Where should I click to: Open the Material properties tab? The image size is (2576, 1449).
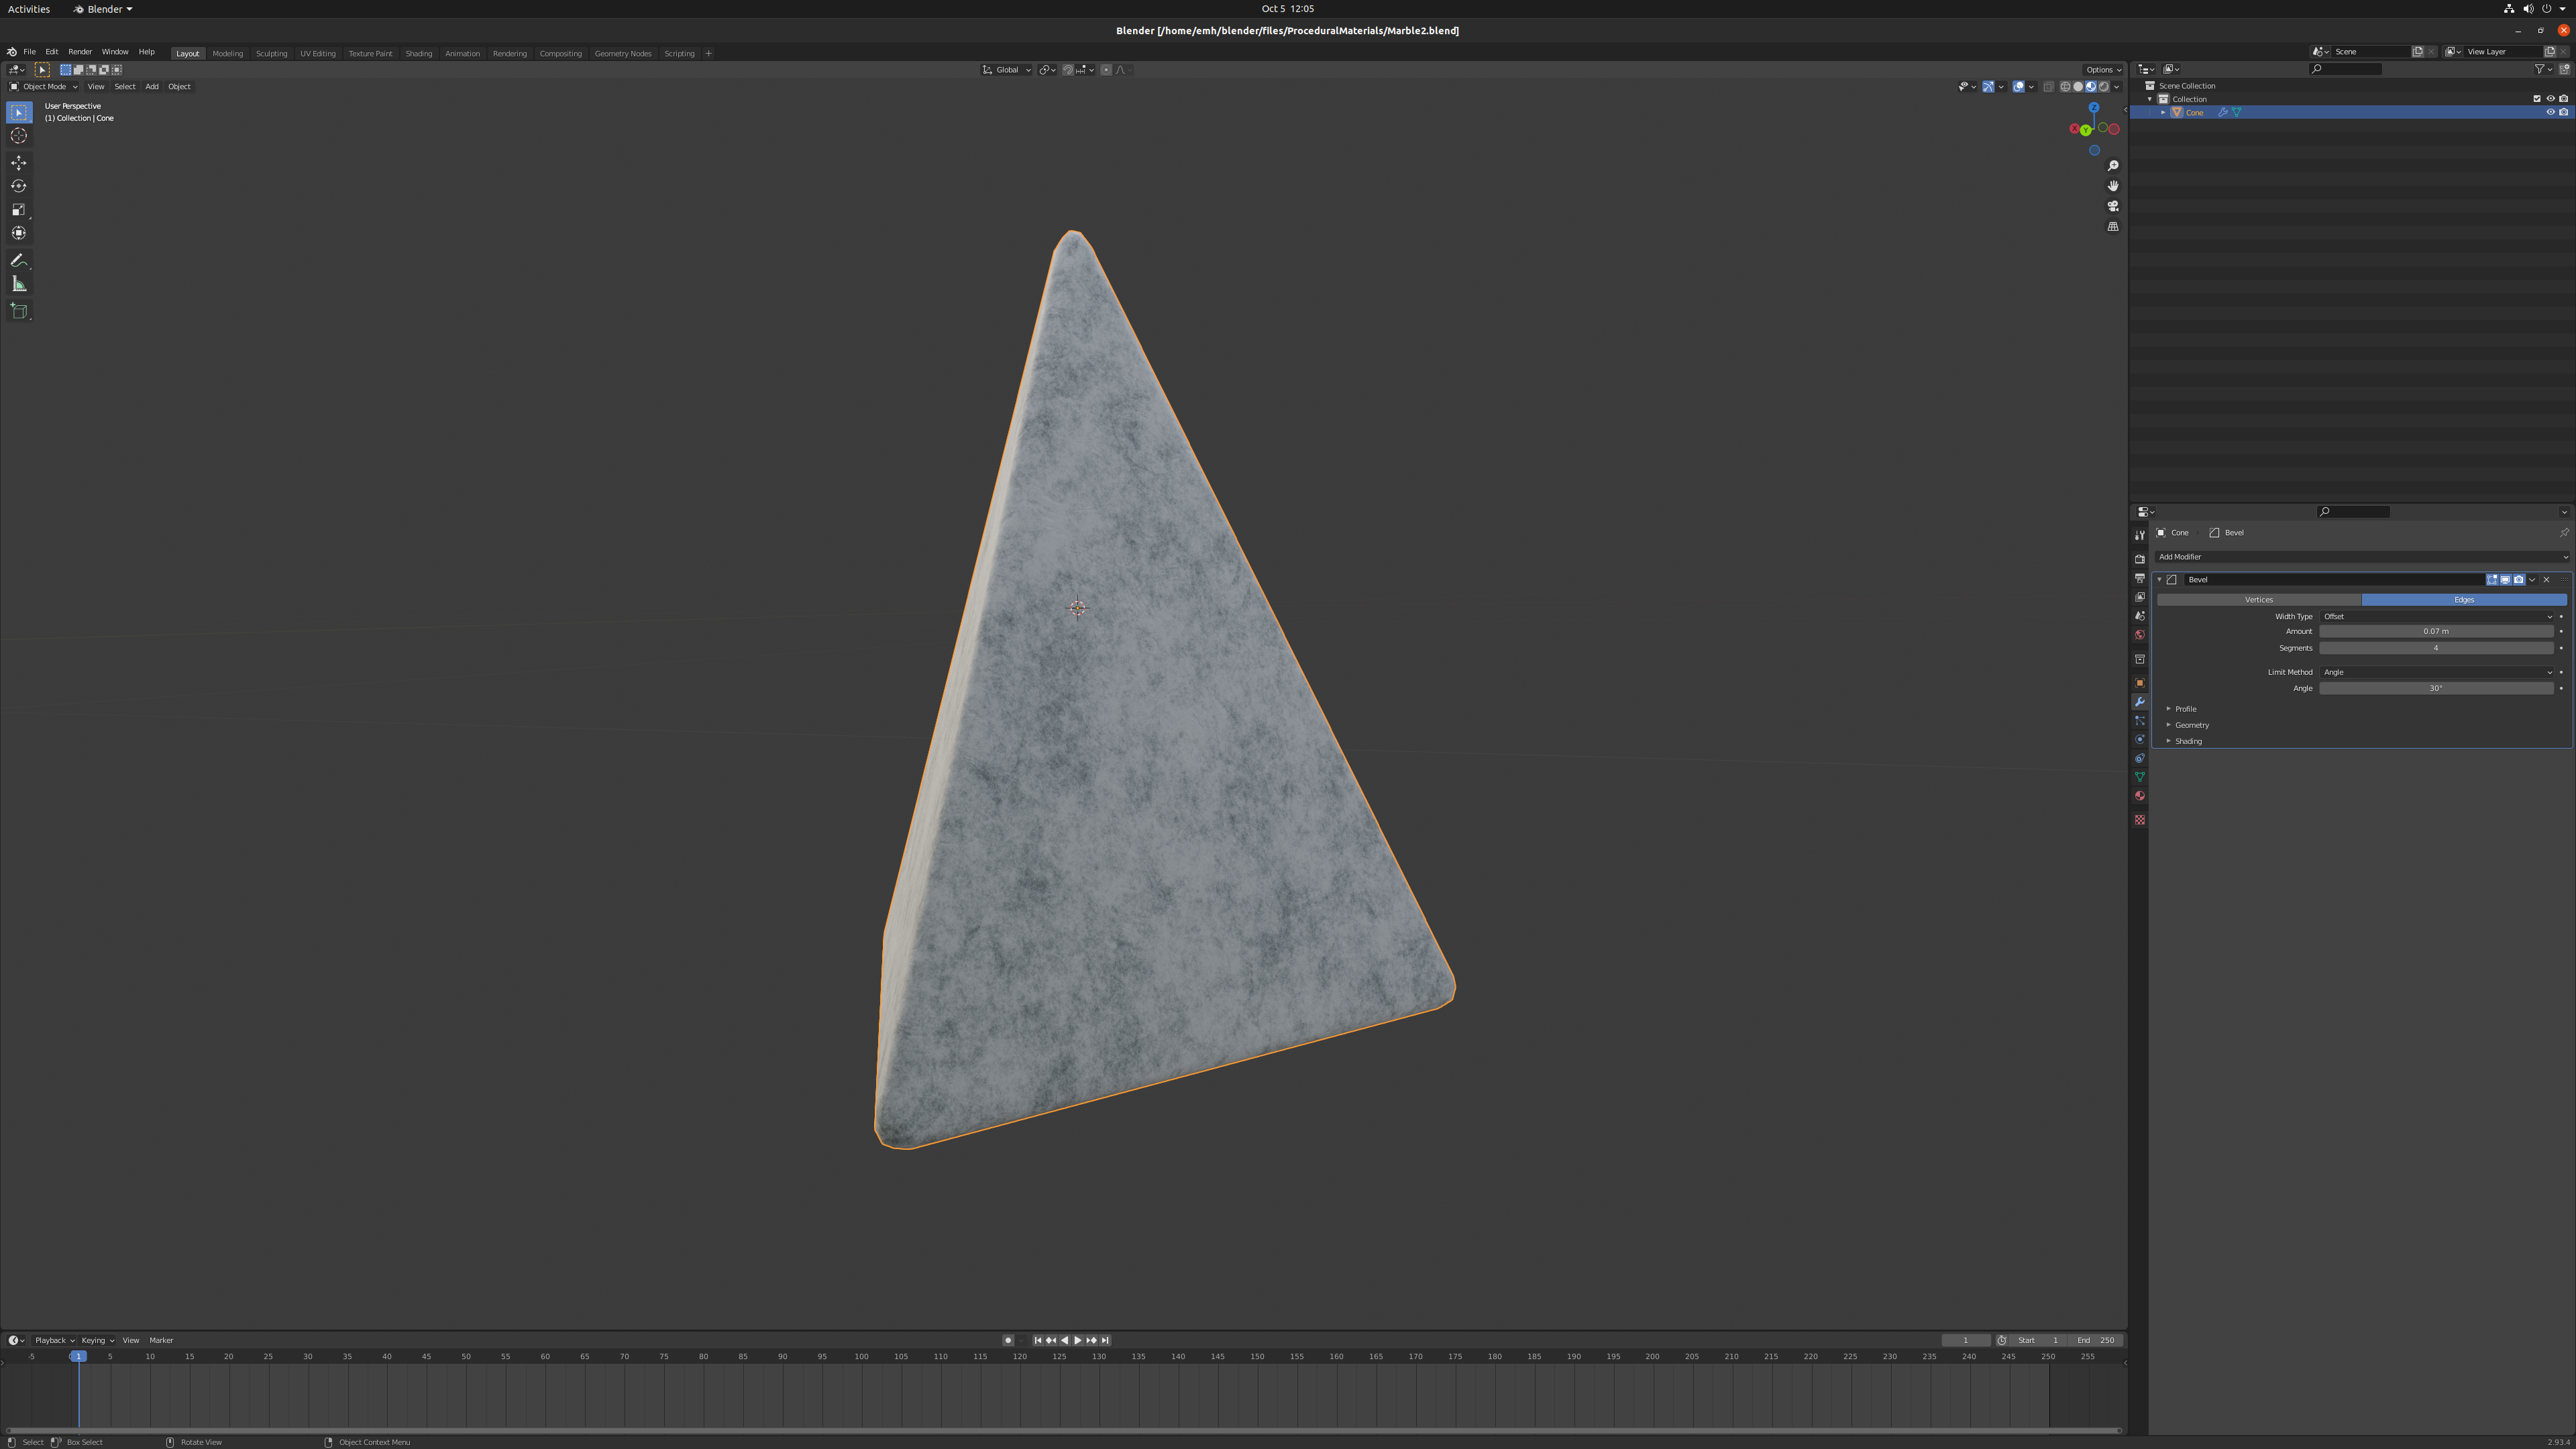[x=2140, y=796]
